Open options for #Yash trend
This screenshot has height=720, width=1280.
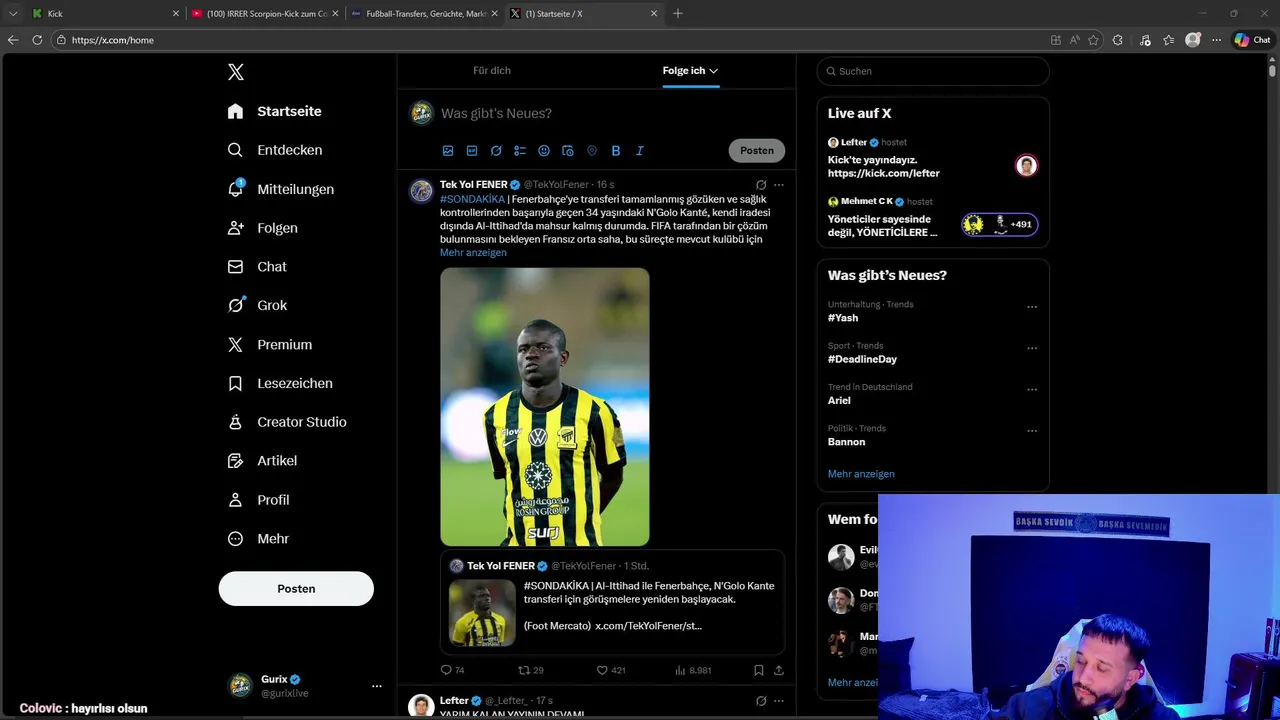pyautogui.click(x=1032, y=307)
